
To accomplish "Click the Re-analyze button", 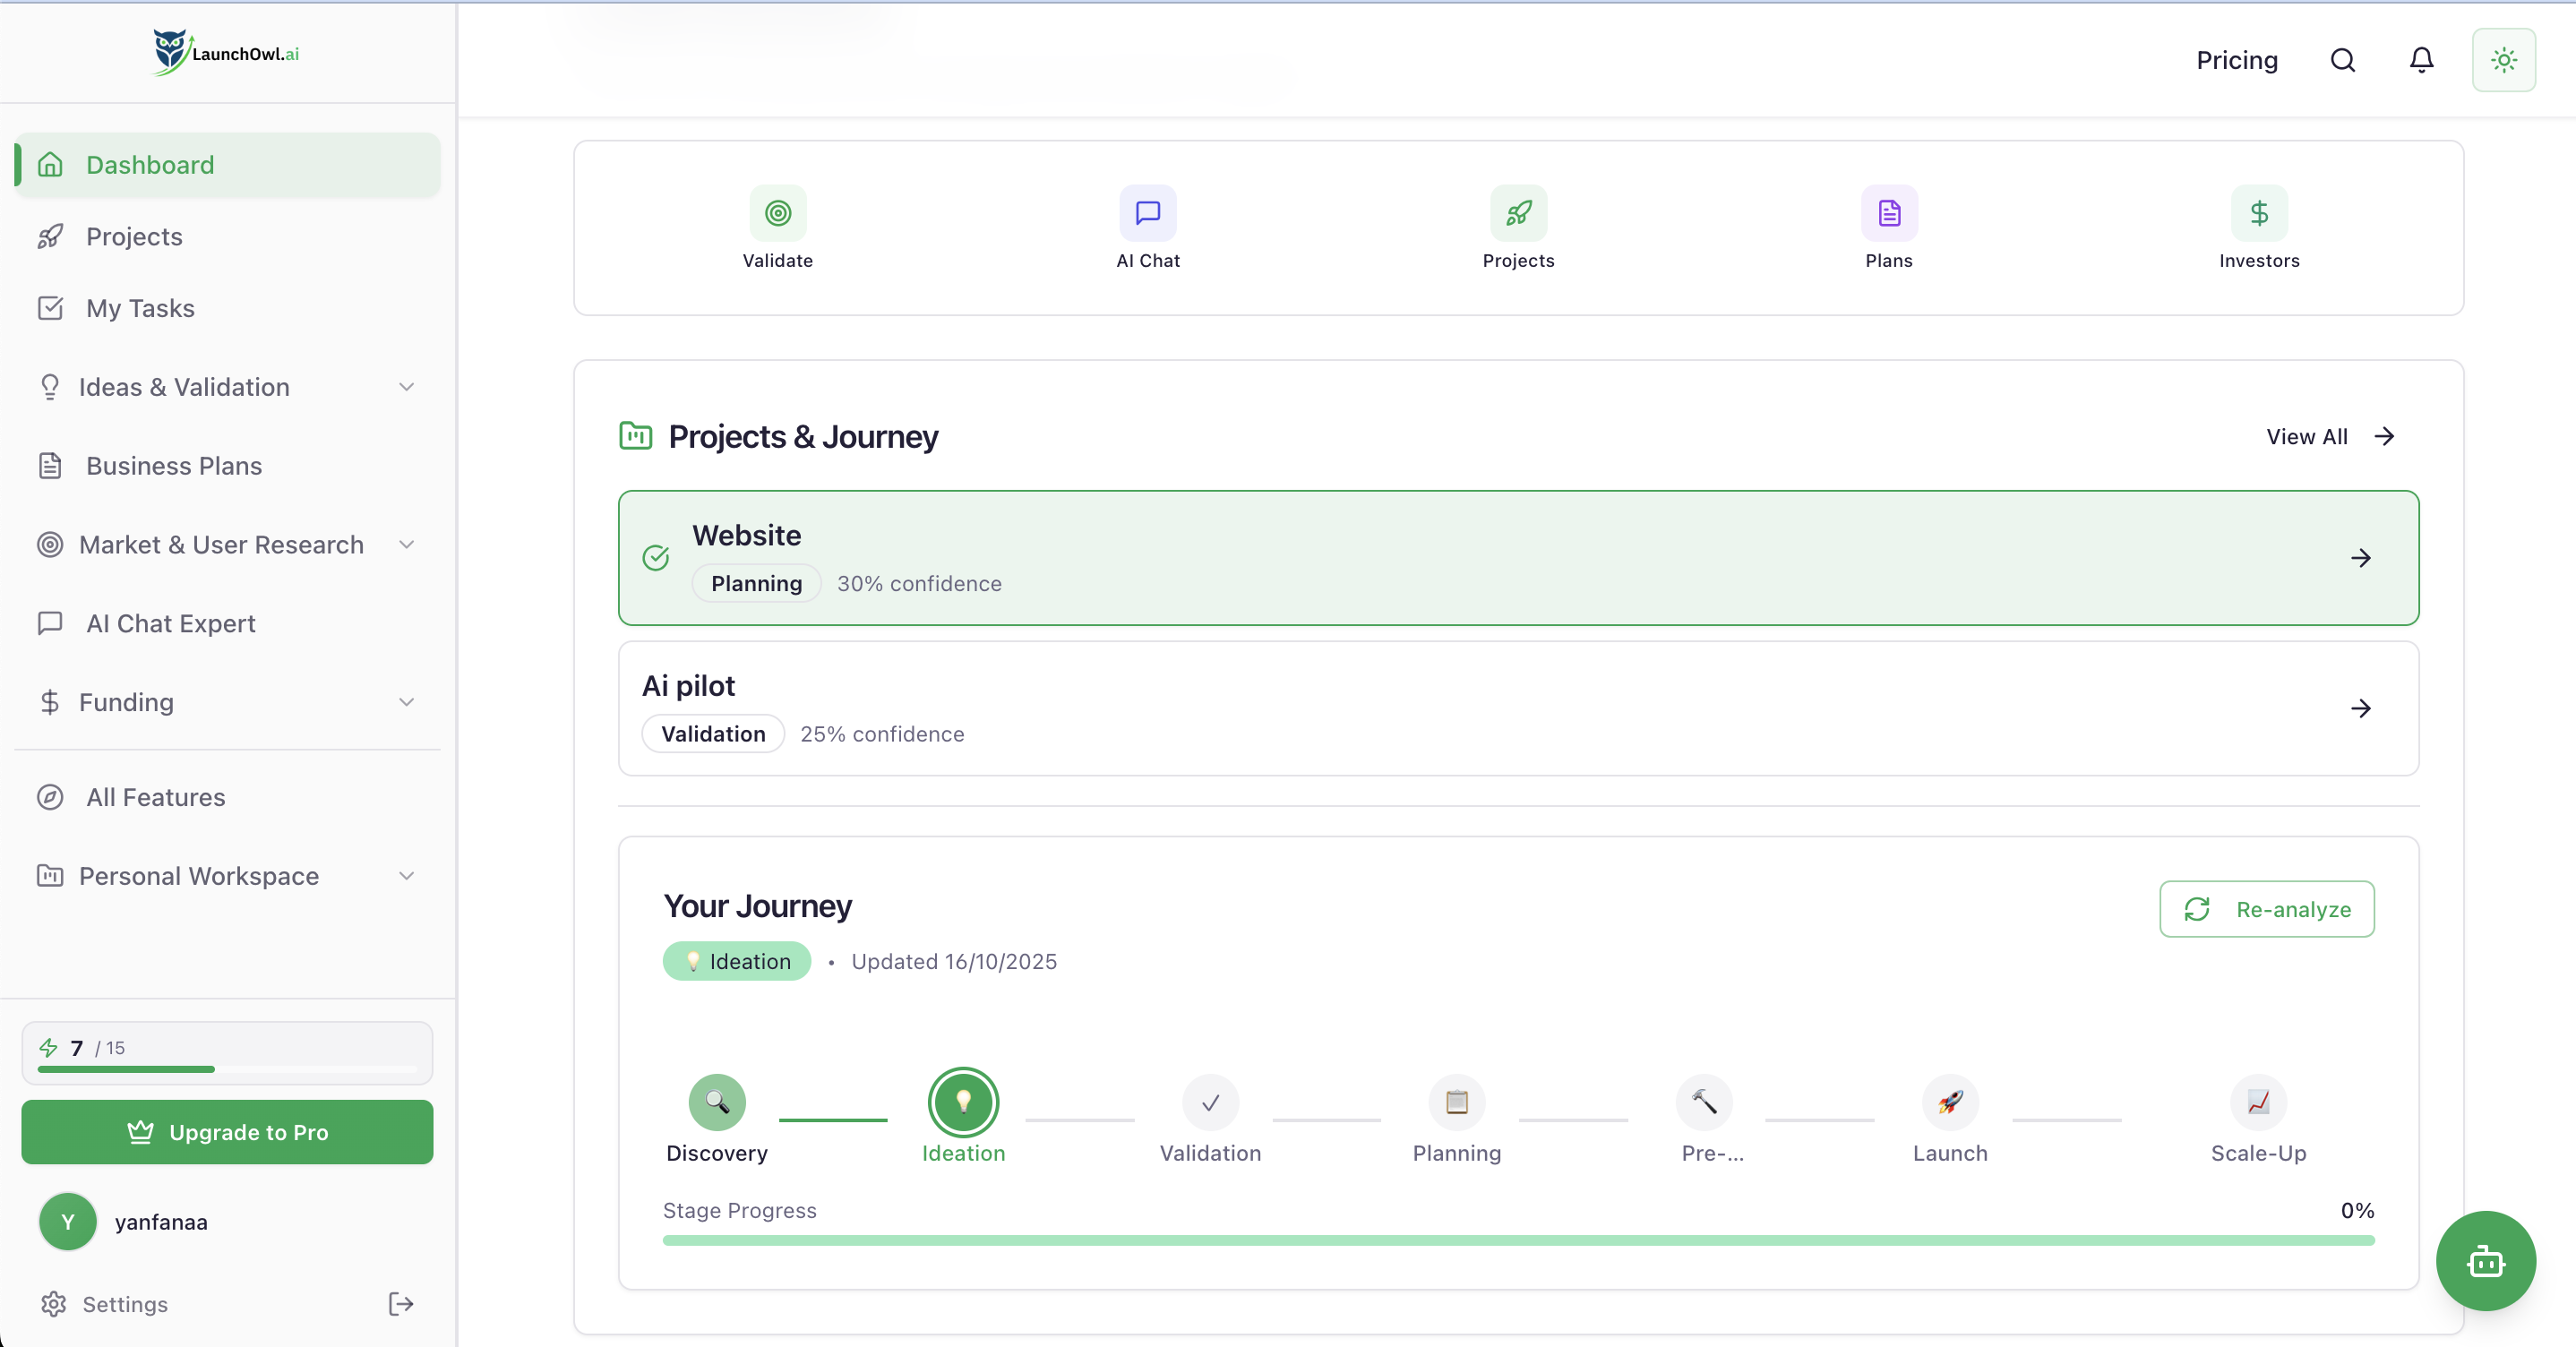I will click(x=2266, y=909).
